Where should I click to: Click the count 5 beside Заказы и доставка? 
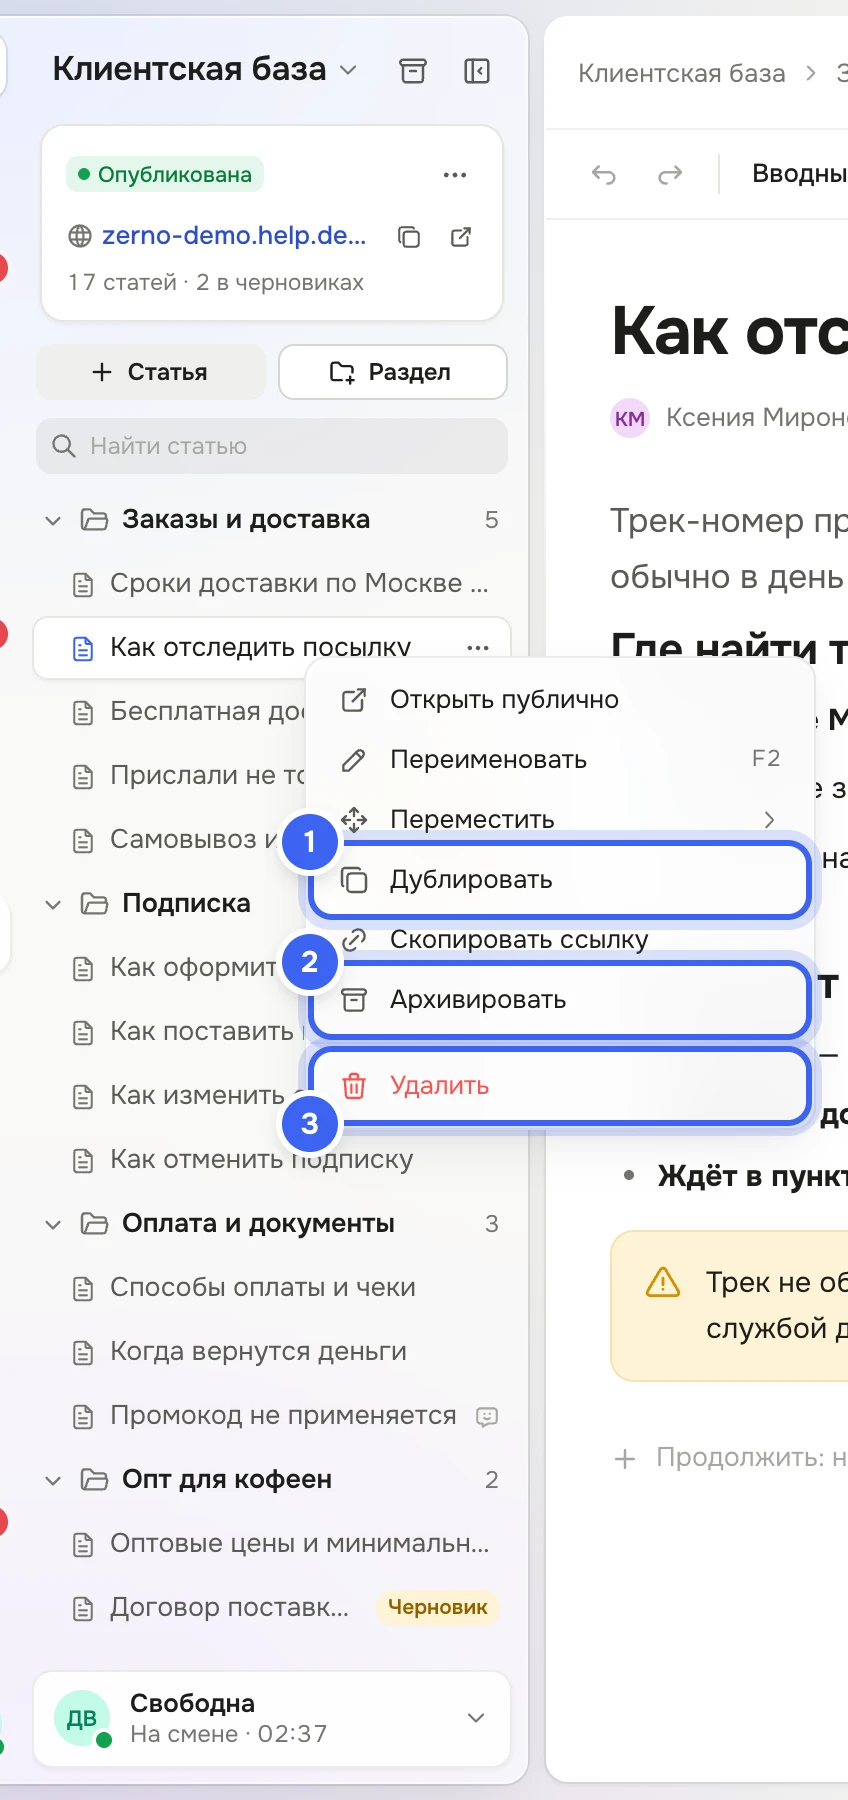coord(491,520)
